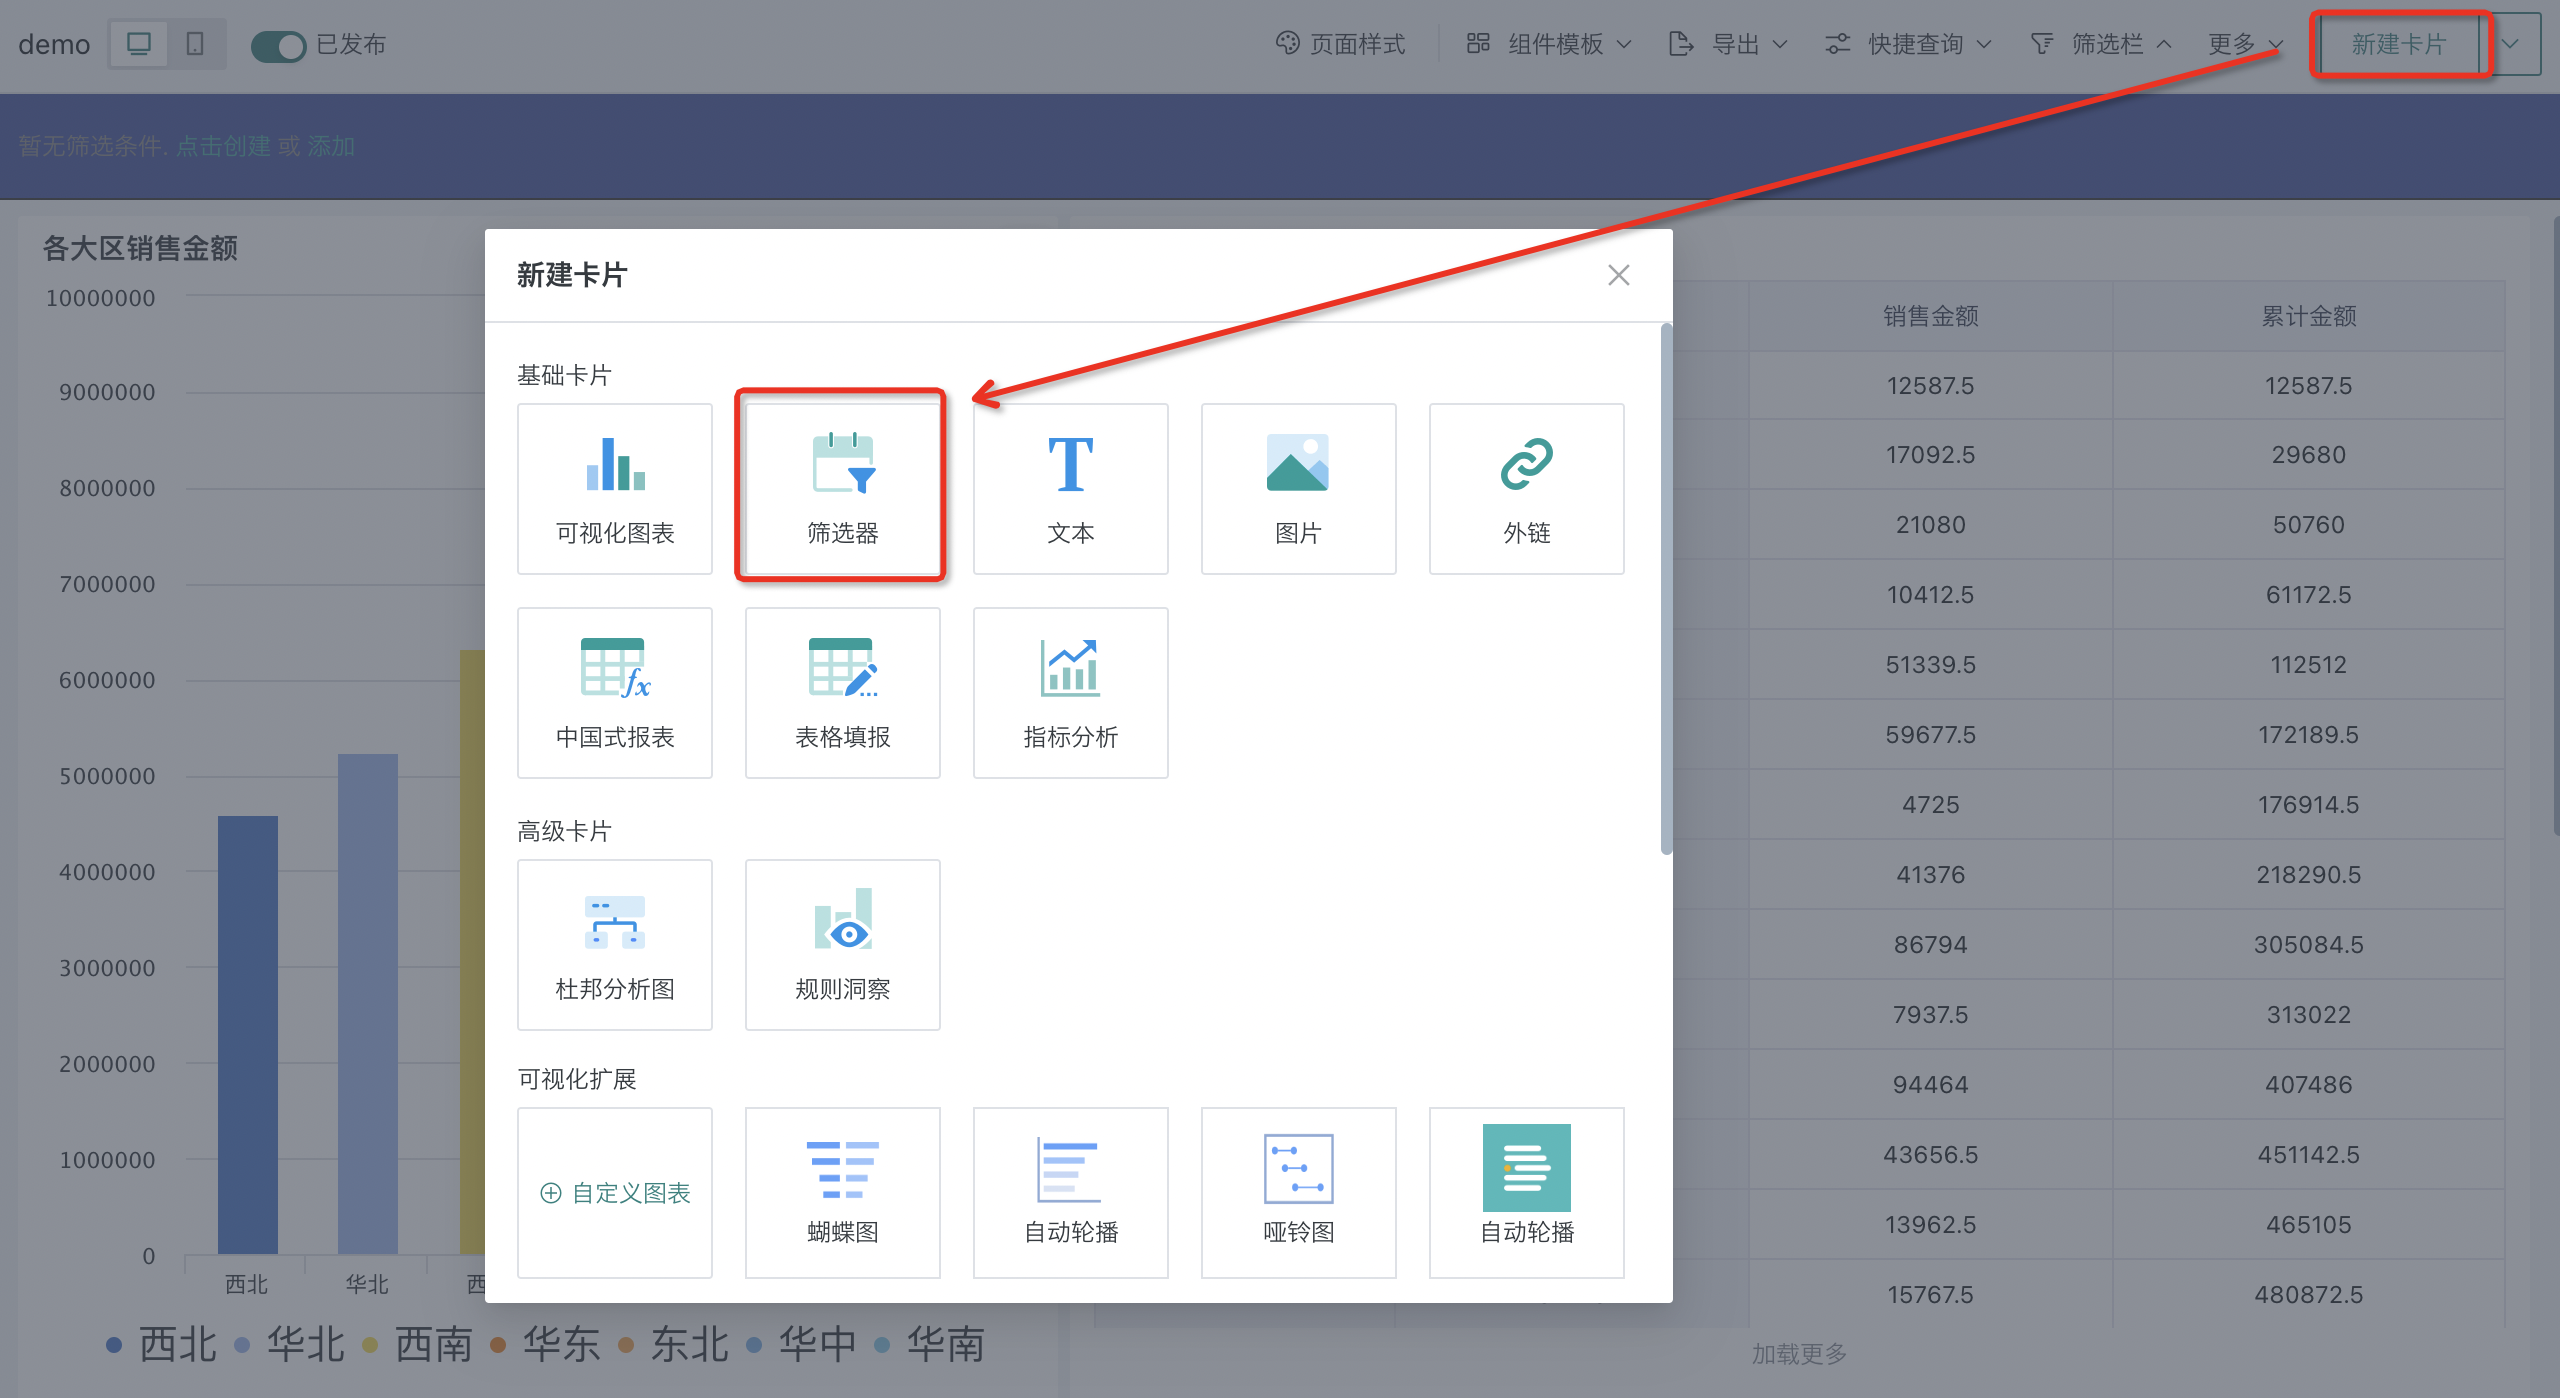
Task: Open dropdown arrow next to 新建卡片
Action: tap(2510, 44)
